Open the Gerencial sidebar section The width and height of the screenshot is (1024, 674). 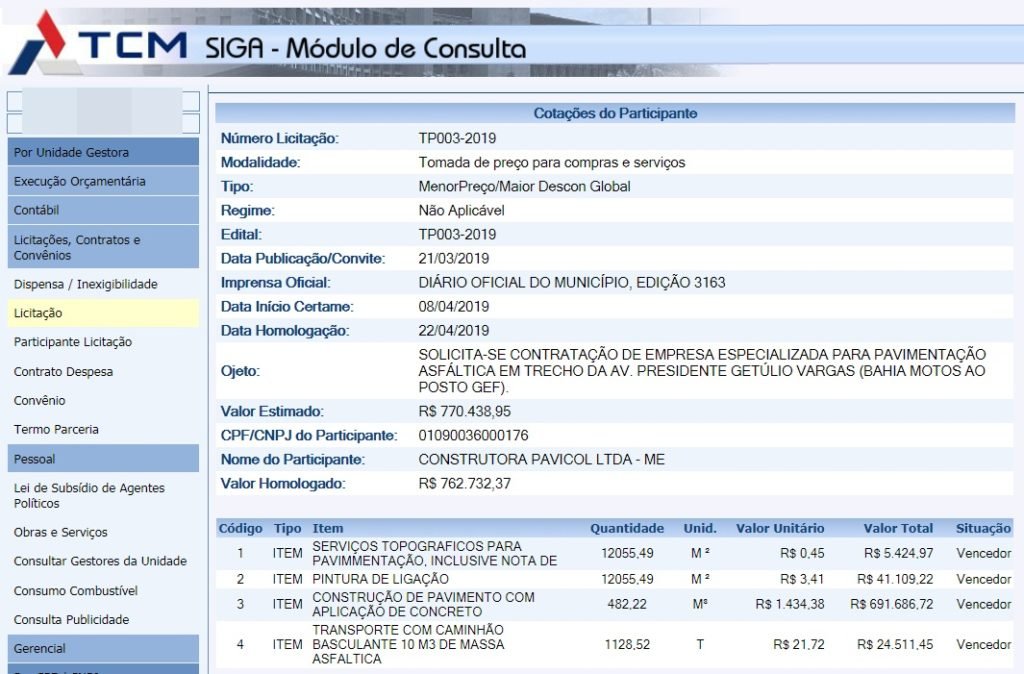point(103,648)
